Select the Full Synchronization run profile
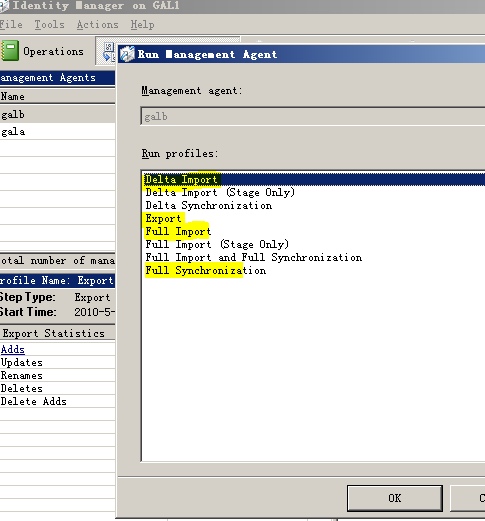The height and width of the screenshot is (521, 485). pyautogui.click(x=206, y=270)
